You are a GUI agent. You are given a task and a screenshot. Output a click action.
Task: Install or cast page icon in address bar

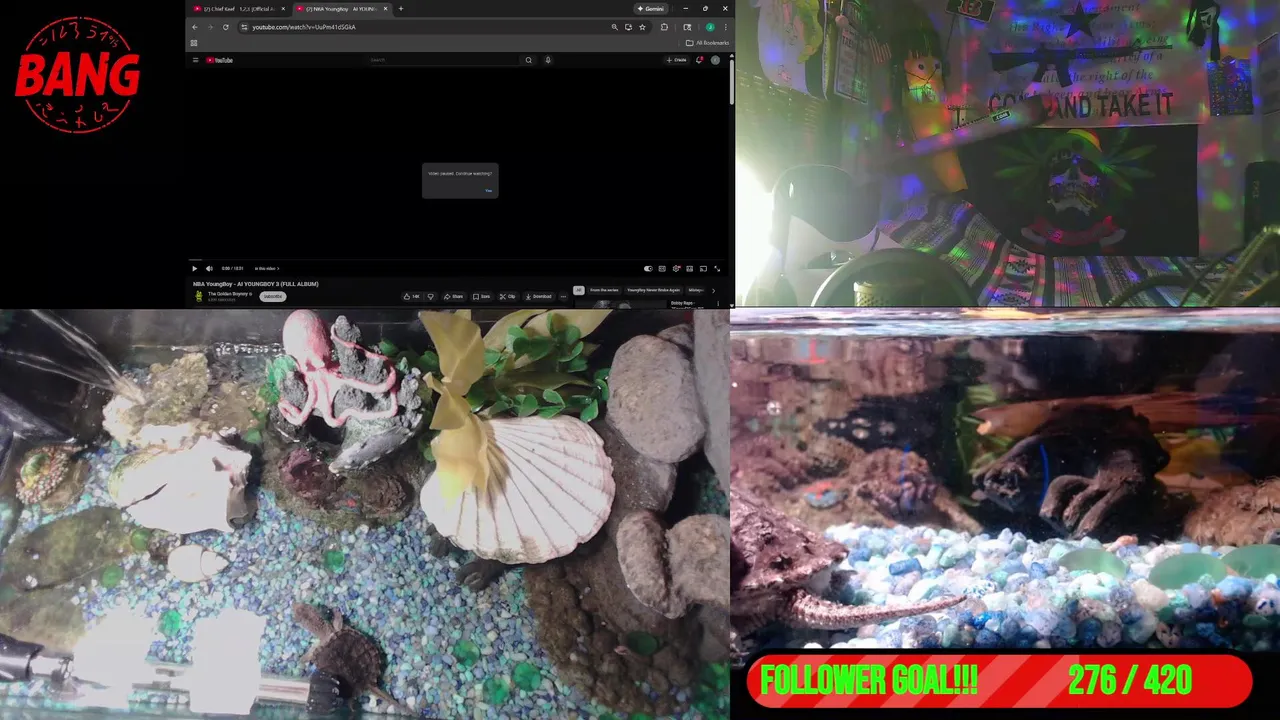(628, 27)
